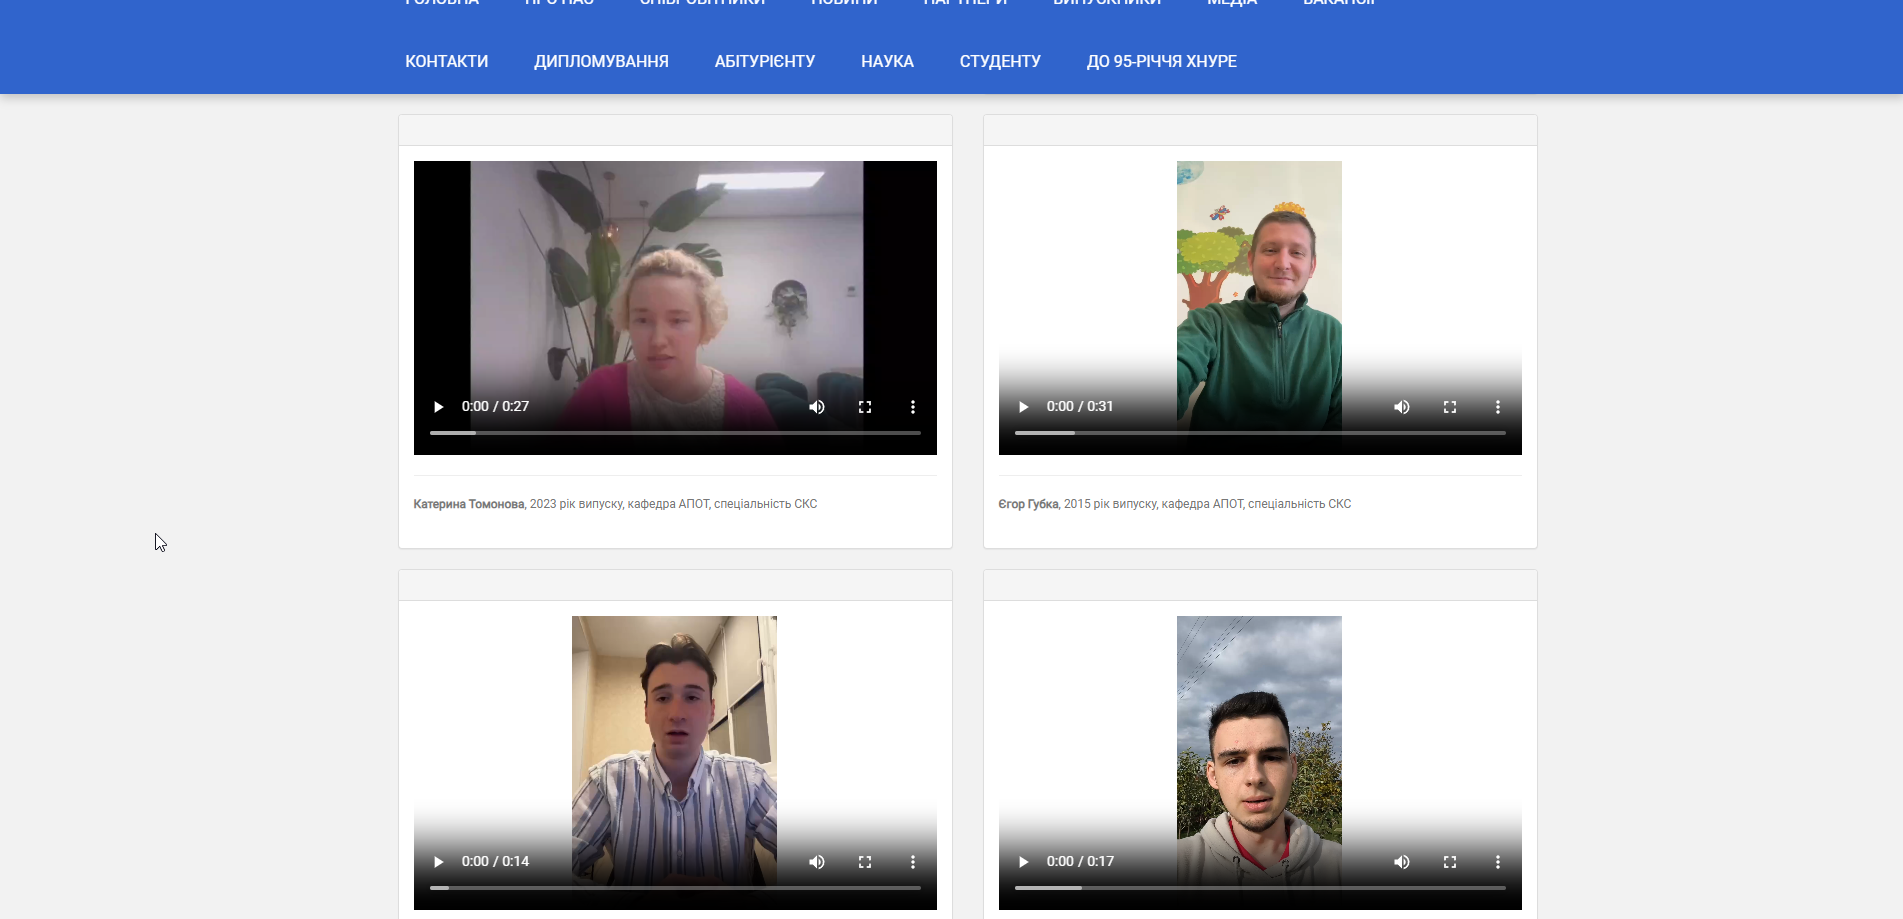The height and width of the screenshot is (919, 1903).
Task: Go to the АБІТУРІЄНТУ menu section
Action: pos(764,61)
